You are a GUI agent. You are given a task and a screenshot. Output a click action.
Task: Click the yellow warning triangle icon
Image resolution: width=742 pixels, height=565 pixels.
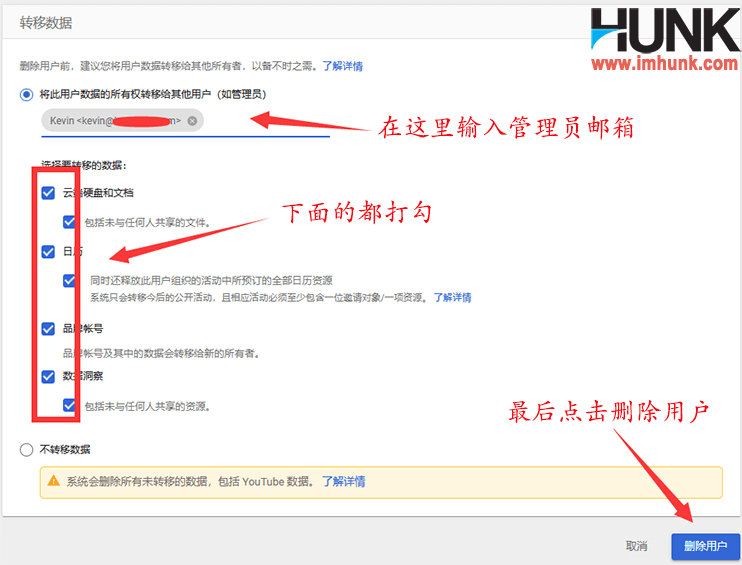click(x=54, y=481)
